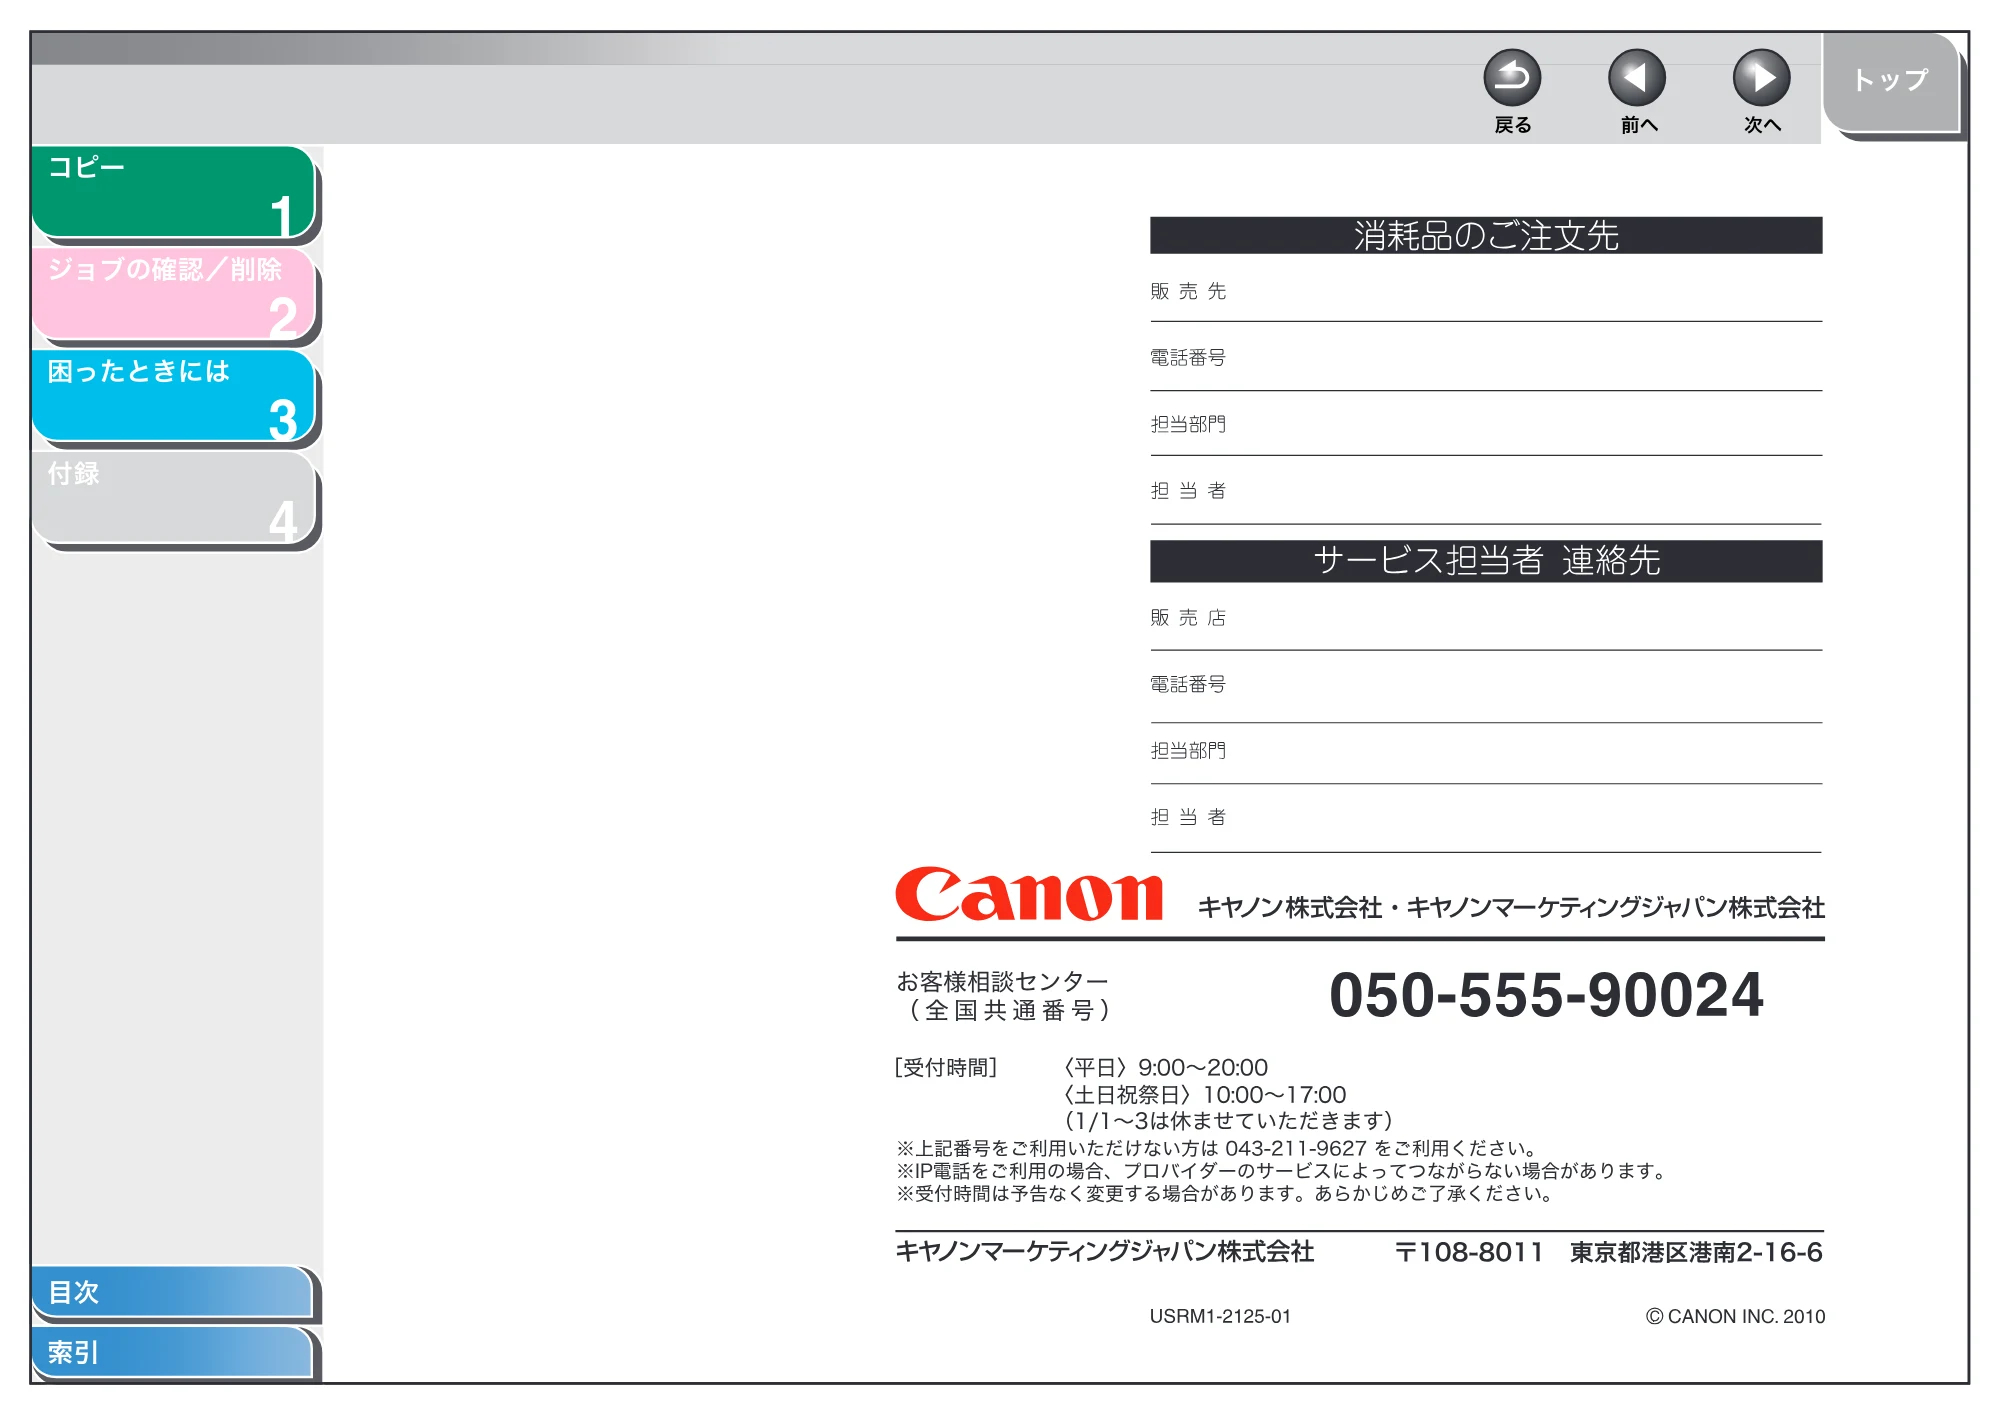Click the 販売店 field label
2000x1414 pixels.
point(1188,618)
